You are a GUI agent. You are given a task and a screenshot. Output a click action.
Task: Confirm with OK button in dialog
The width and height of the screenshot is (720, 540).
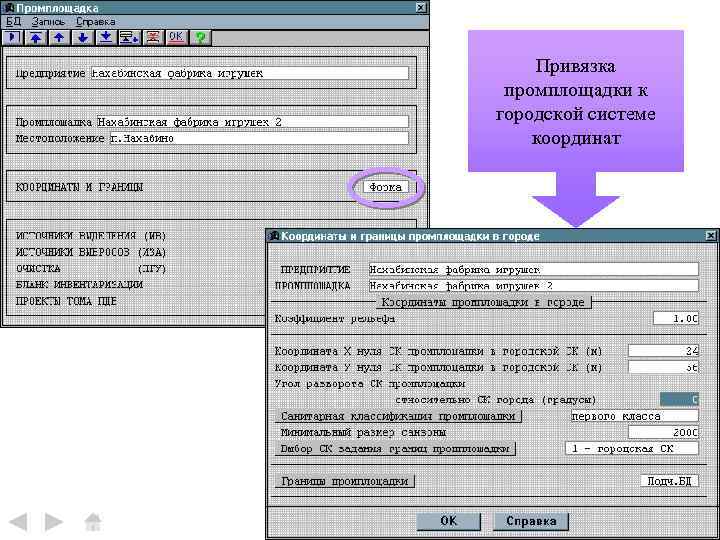click(x=449, y=521)
